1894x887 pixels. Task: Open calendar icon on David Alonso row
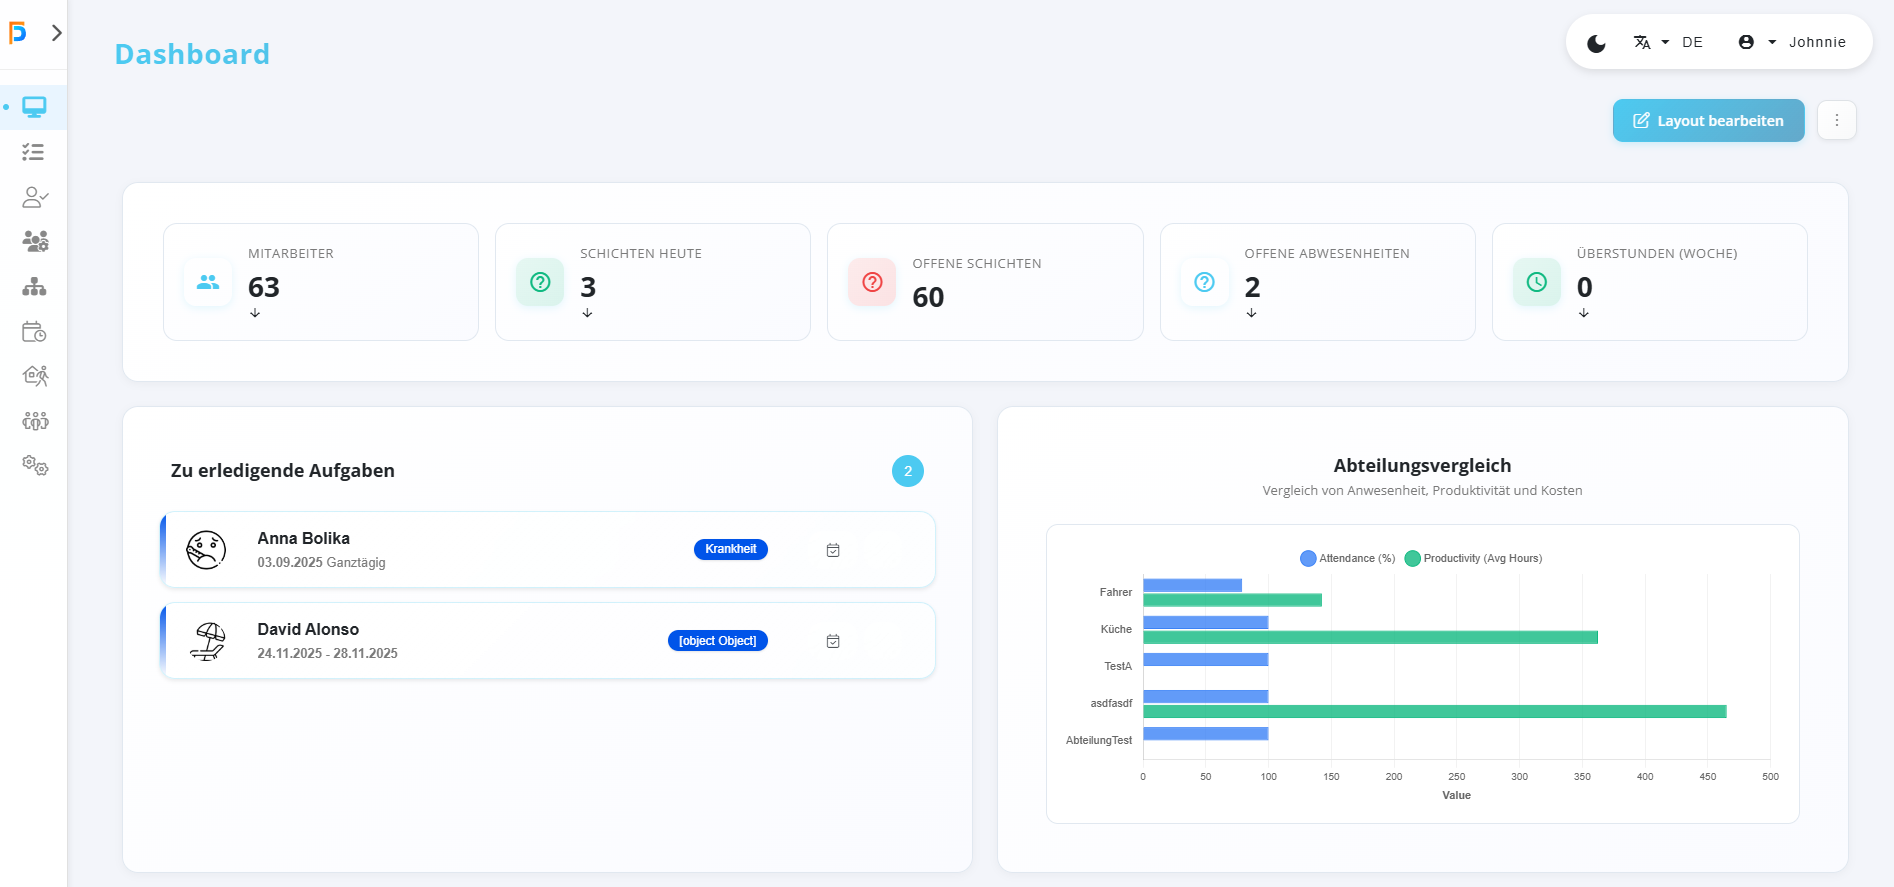pos(833,641)
